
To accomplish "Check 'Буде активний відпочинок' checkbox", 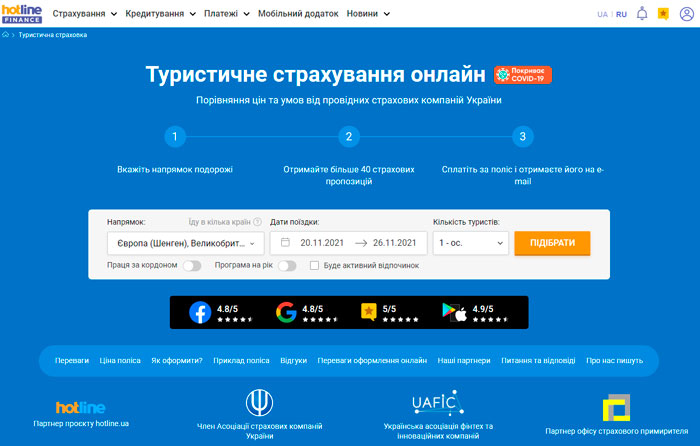I will (x=315, y=266).
